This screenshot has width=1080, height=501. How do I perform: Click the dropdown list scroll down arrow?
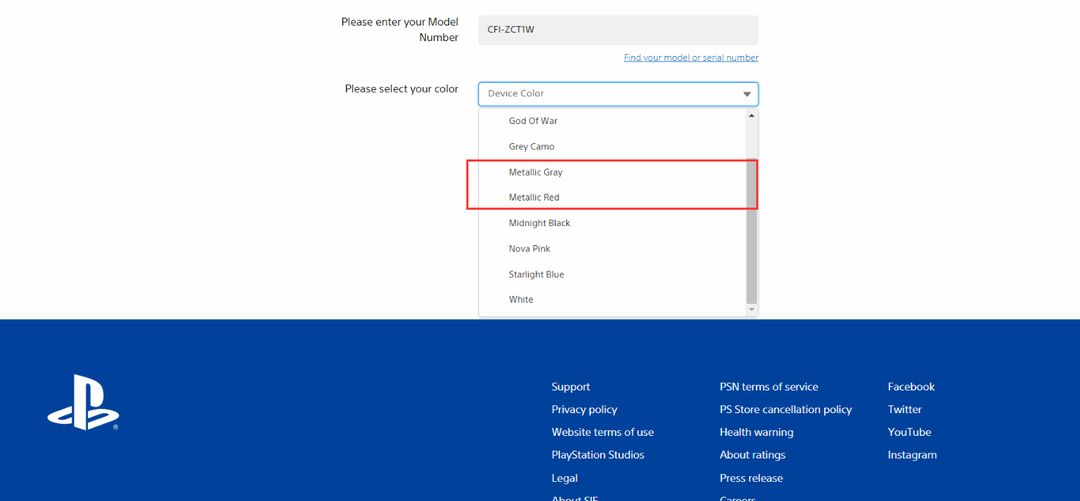pyautogui.click(x=751, y=310)
